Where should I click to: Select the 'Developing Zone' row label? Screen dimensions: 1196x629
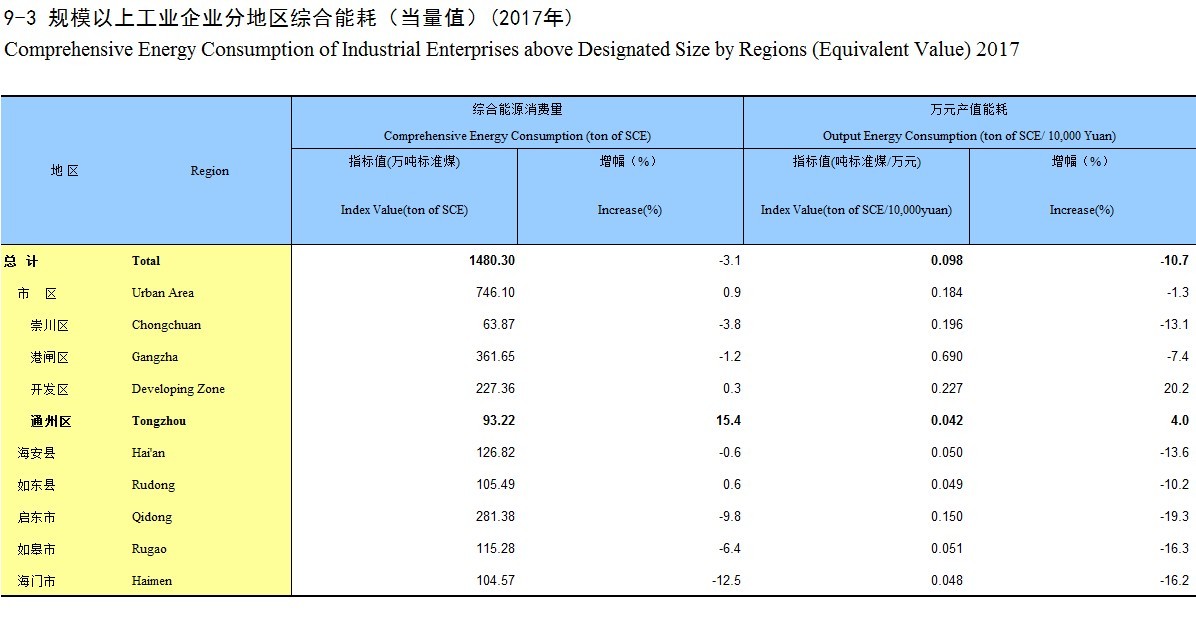coord(178,389)
